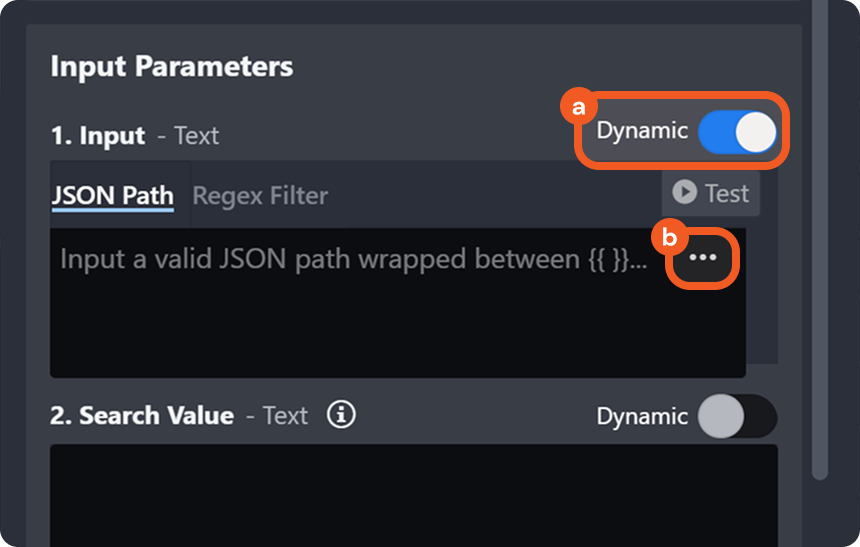The image size is (860, 547).
Task: Click the Dynamic label beside Search Value's switch
Action: [x=642, y=416]
